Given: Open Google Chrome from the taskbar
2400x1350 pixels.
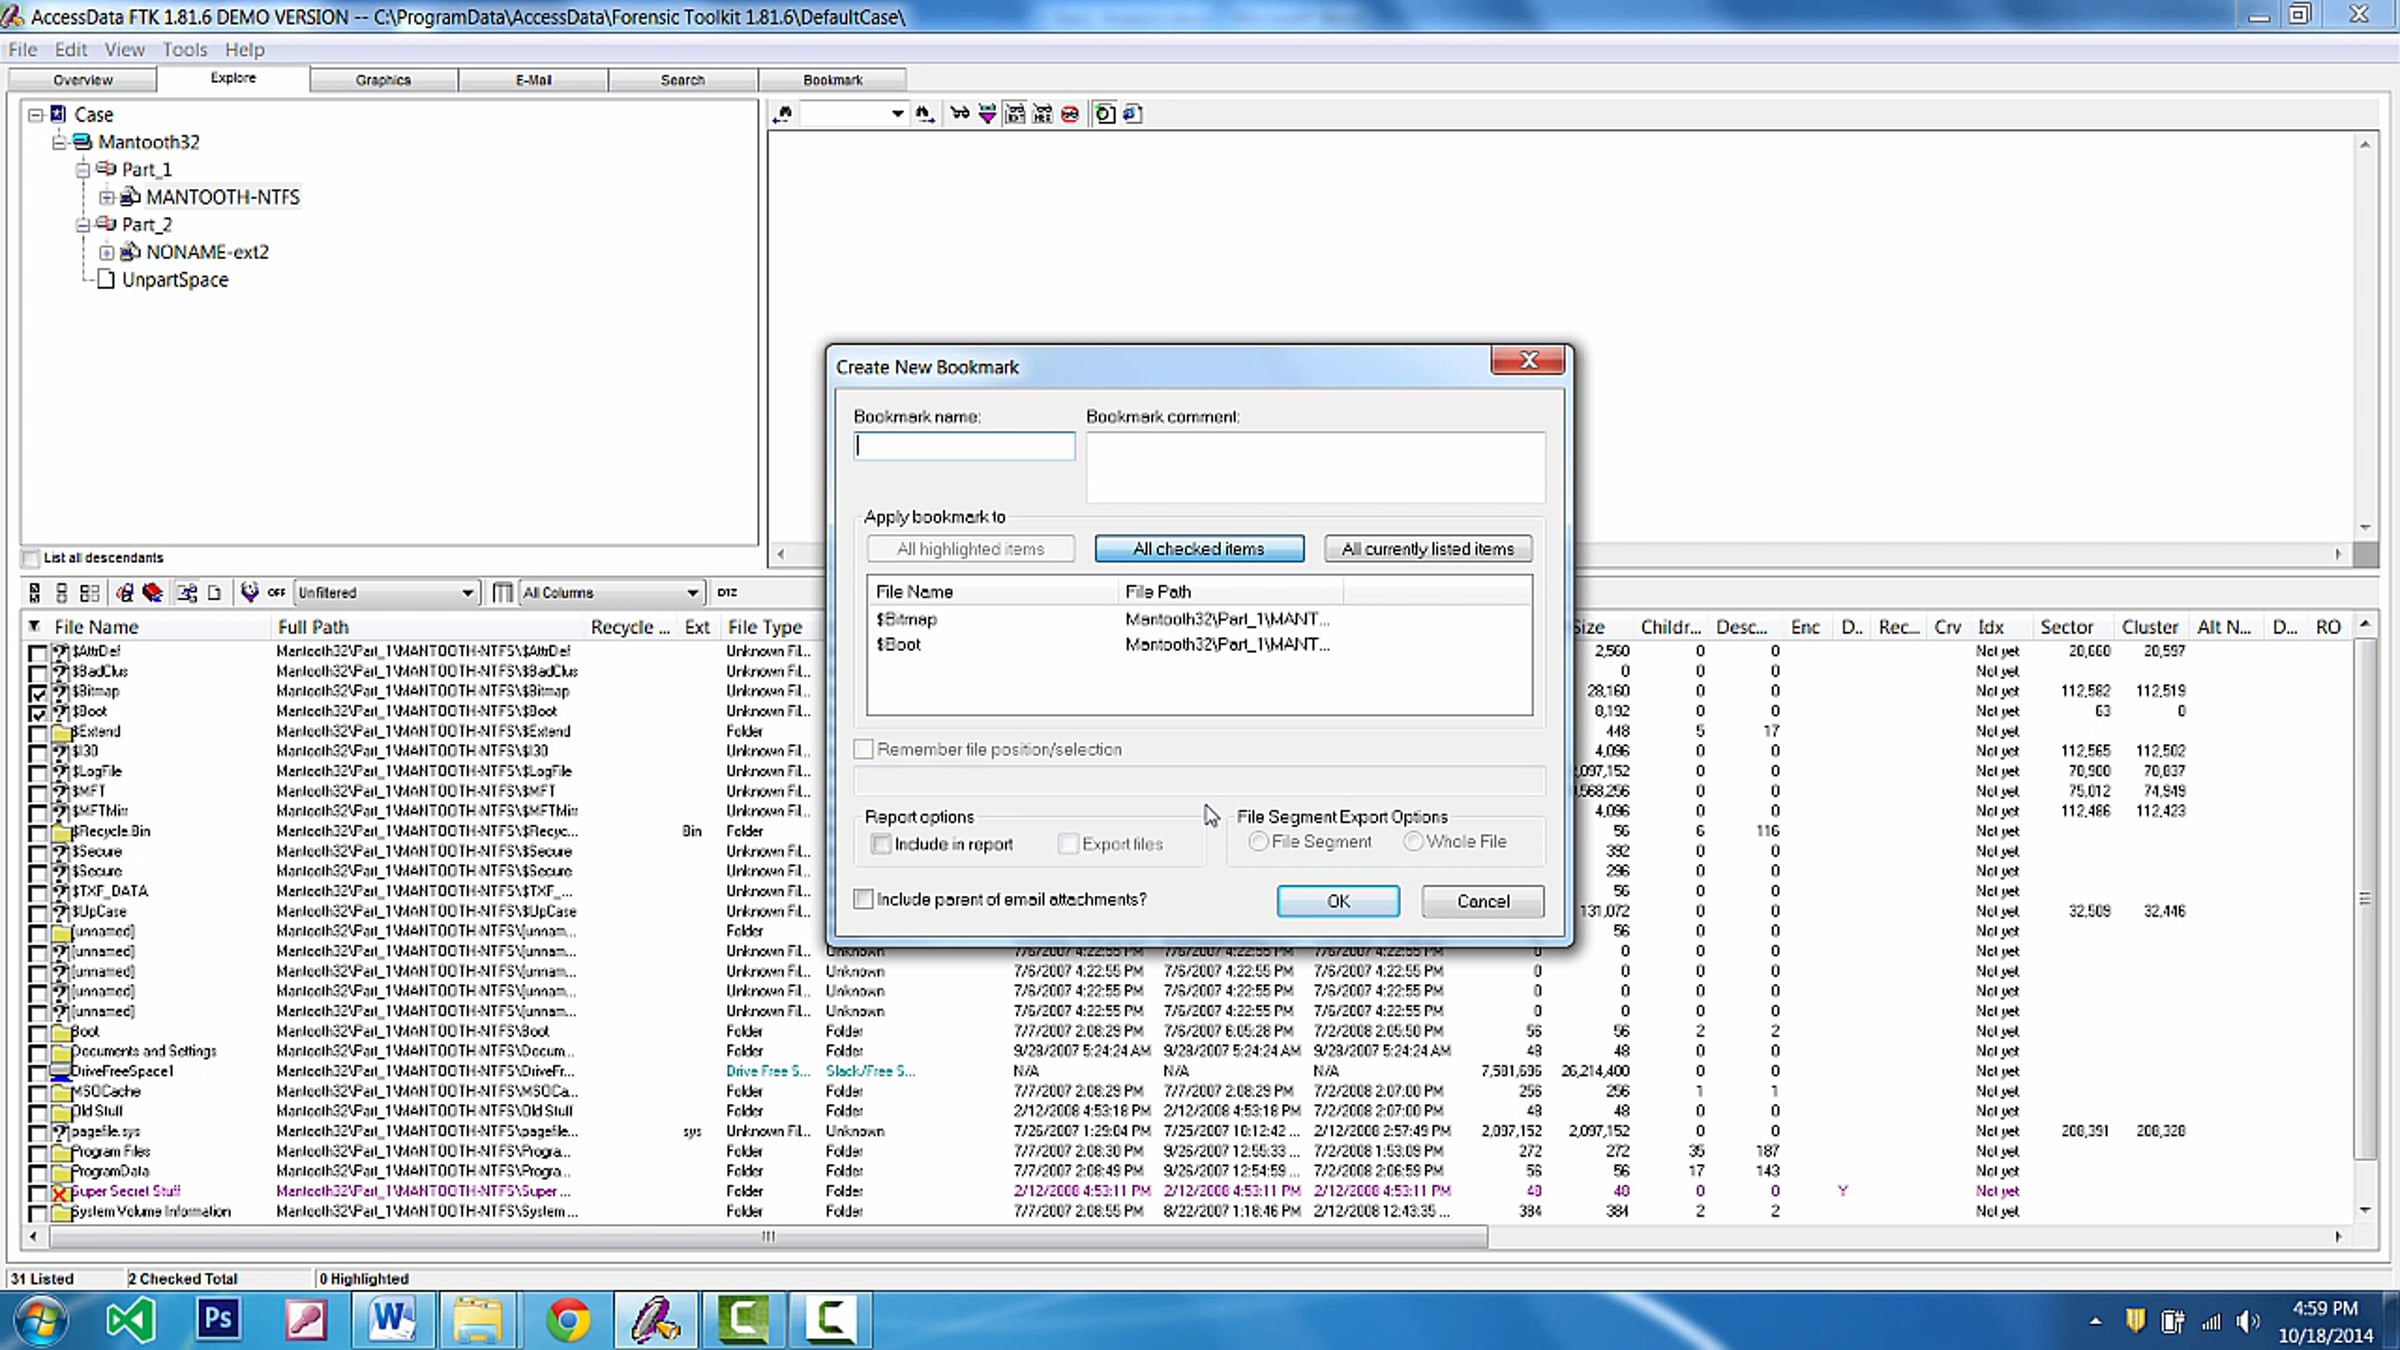Looking at the screenshot, I should click(568, 1320).
